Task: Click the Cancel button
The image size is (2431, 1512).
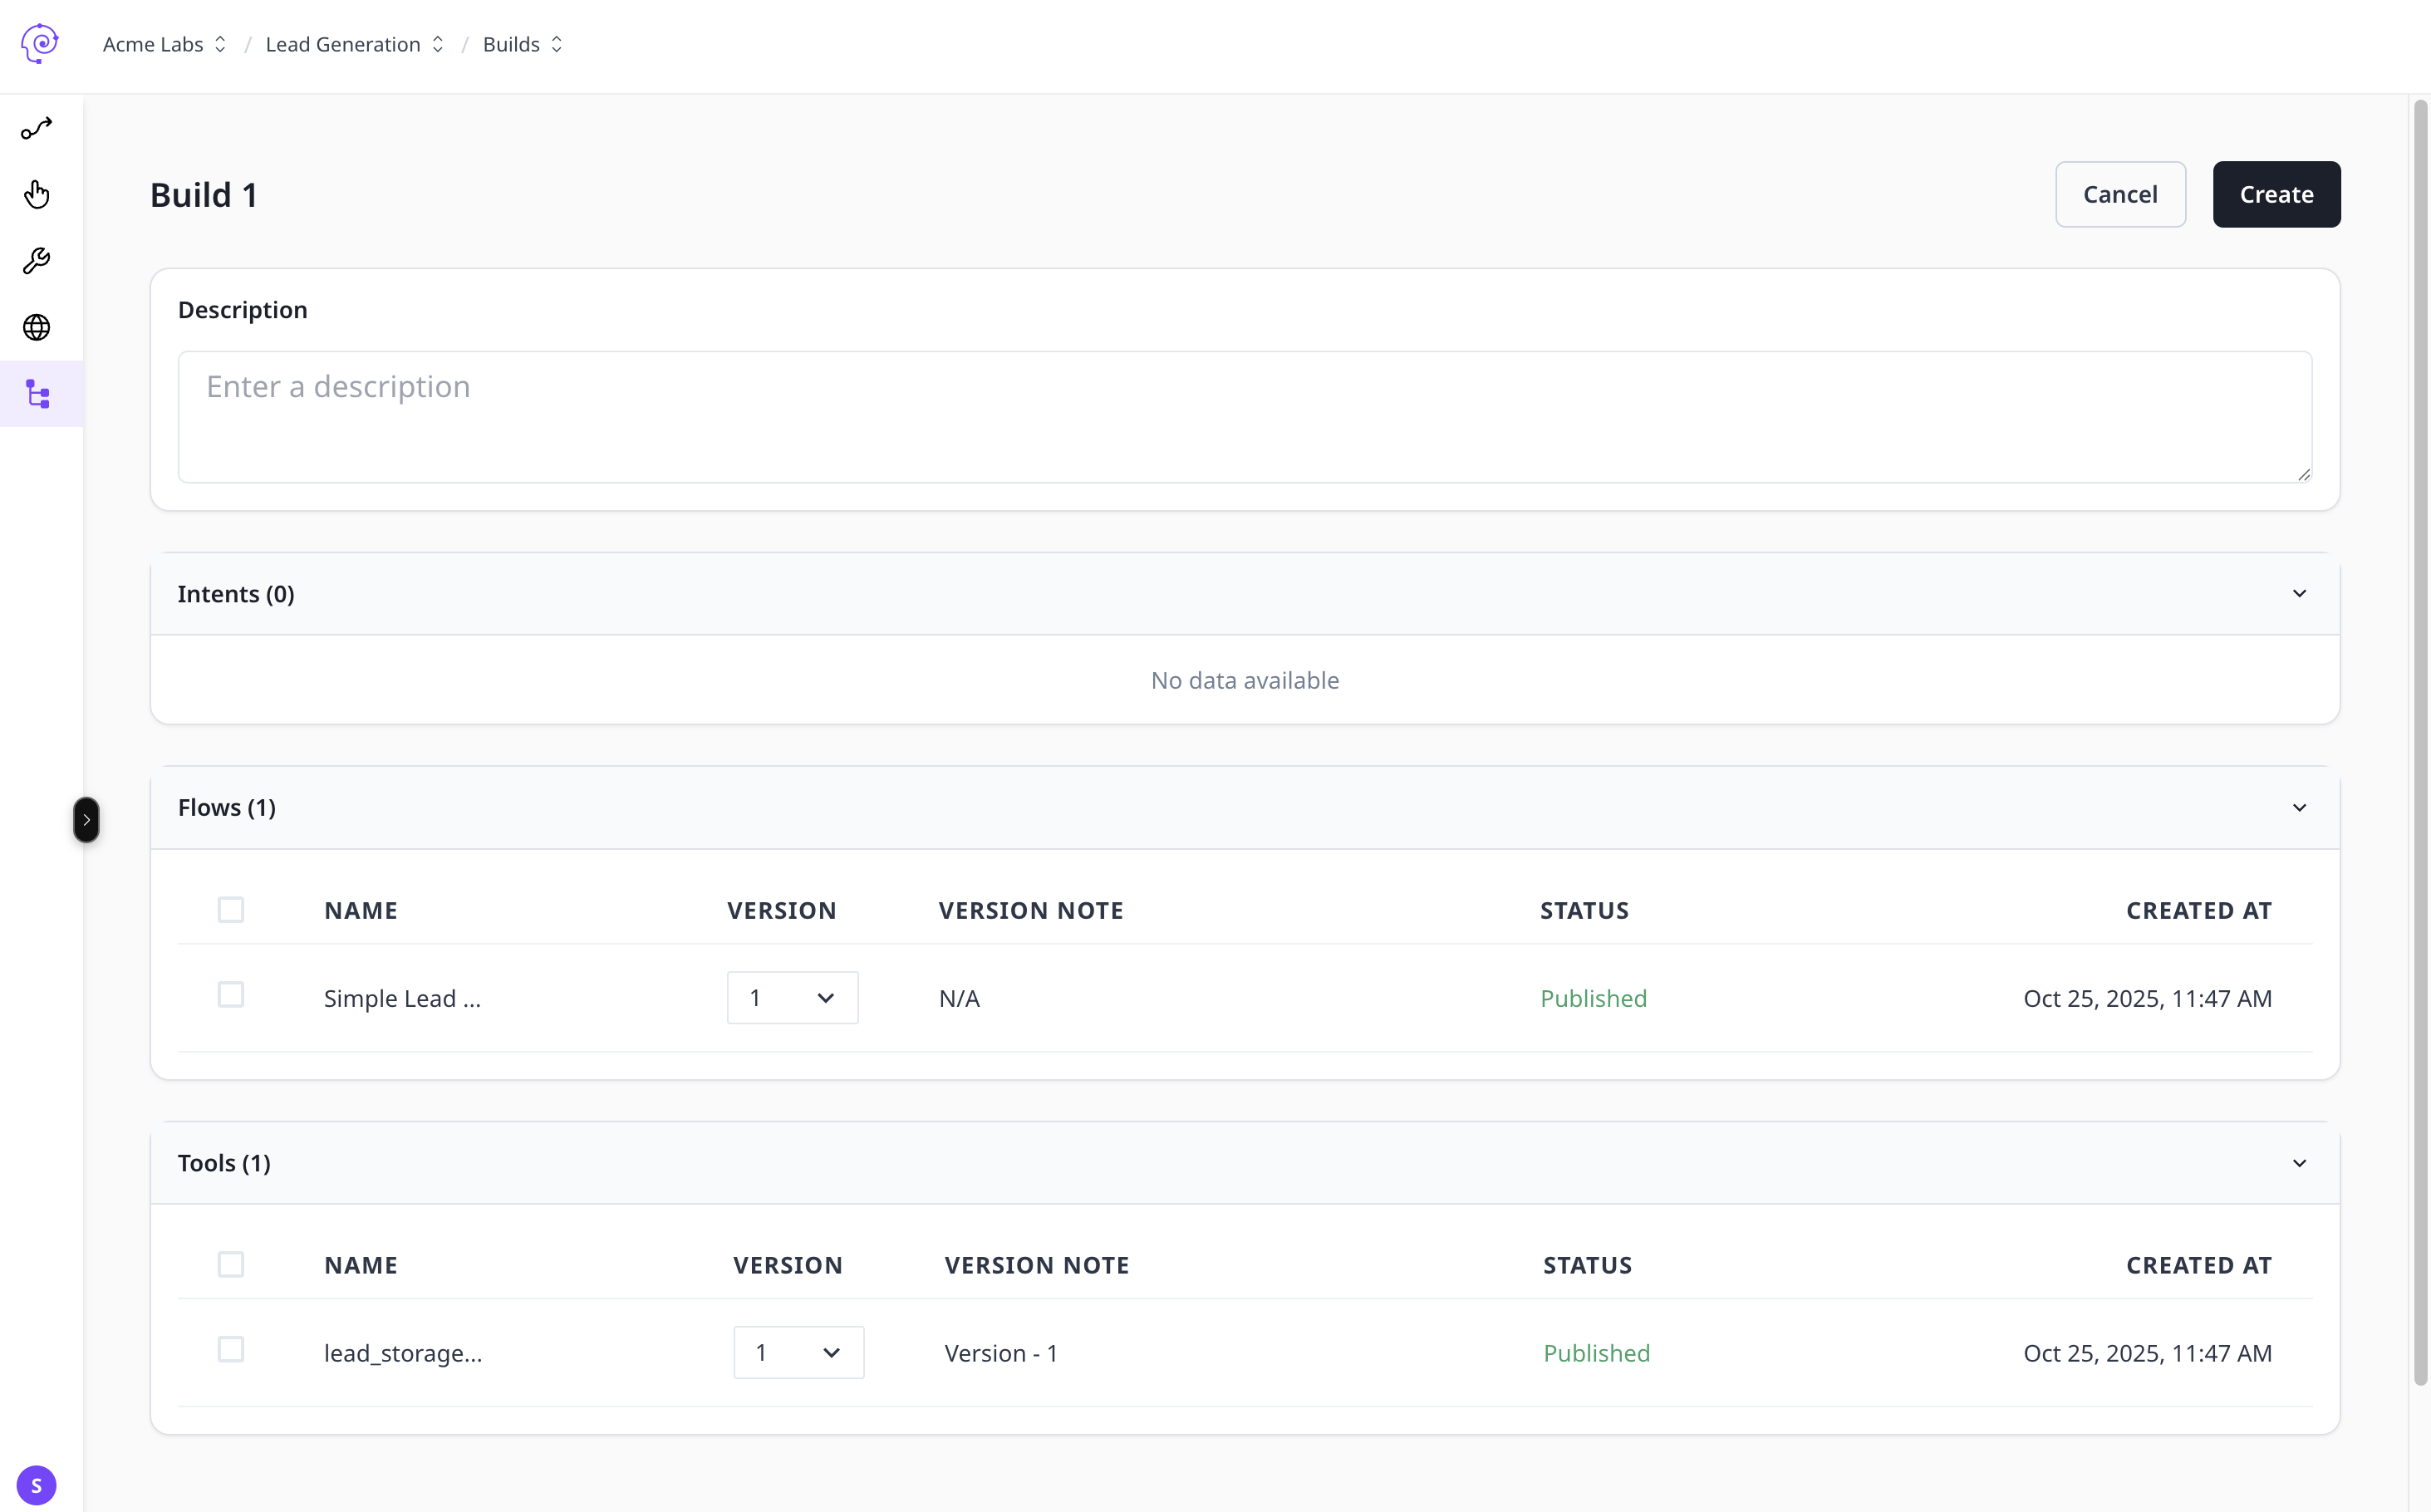Action: coord(2119,194)
